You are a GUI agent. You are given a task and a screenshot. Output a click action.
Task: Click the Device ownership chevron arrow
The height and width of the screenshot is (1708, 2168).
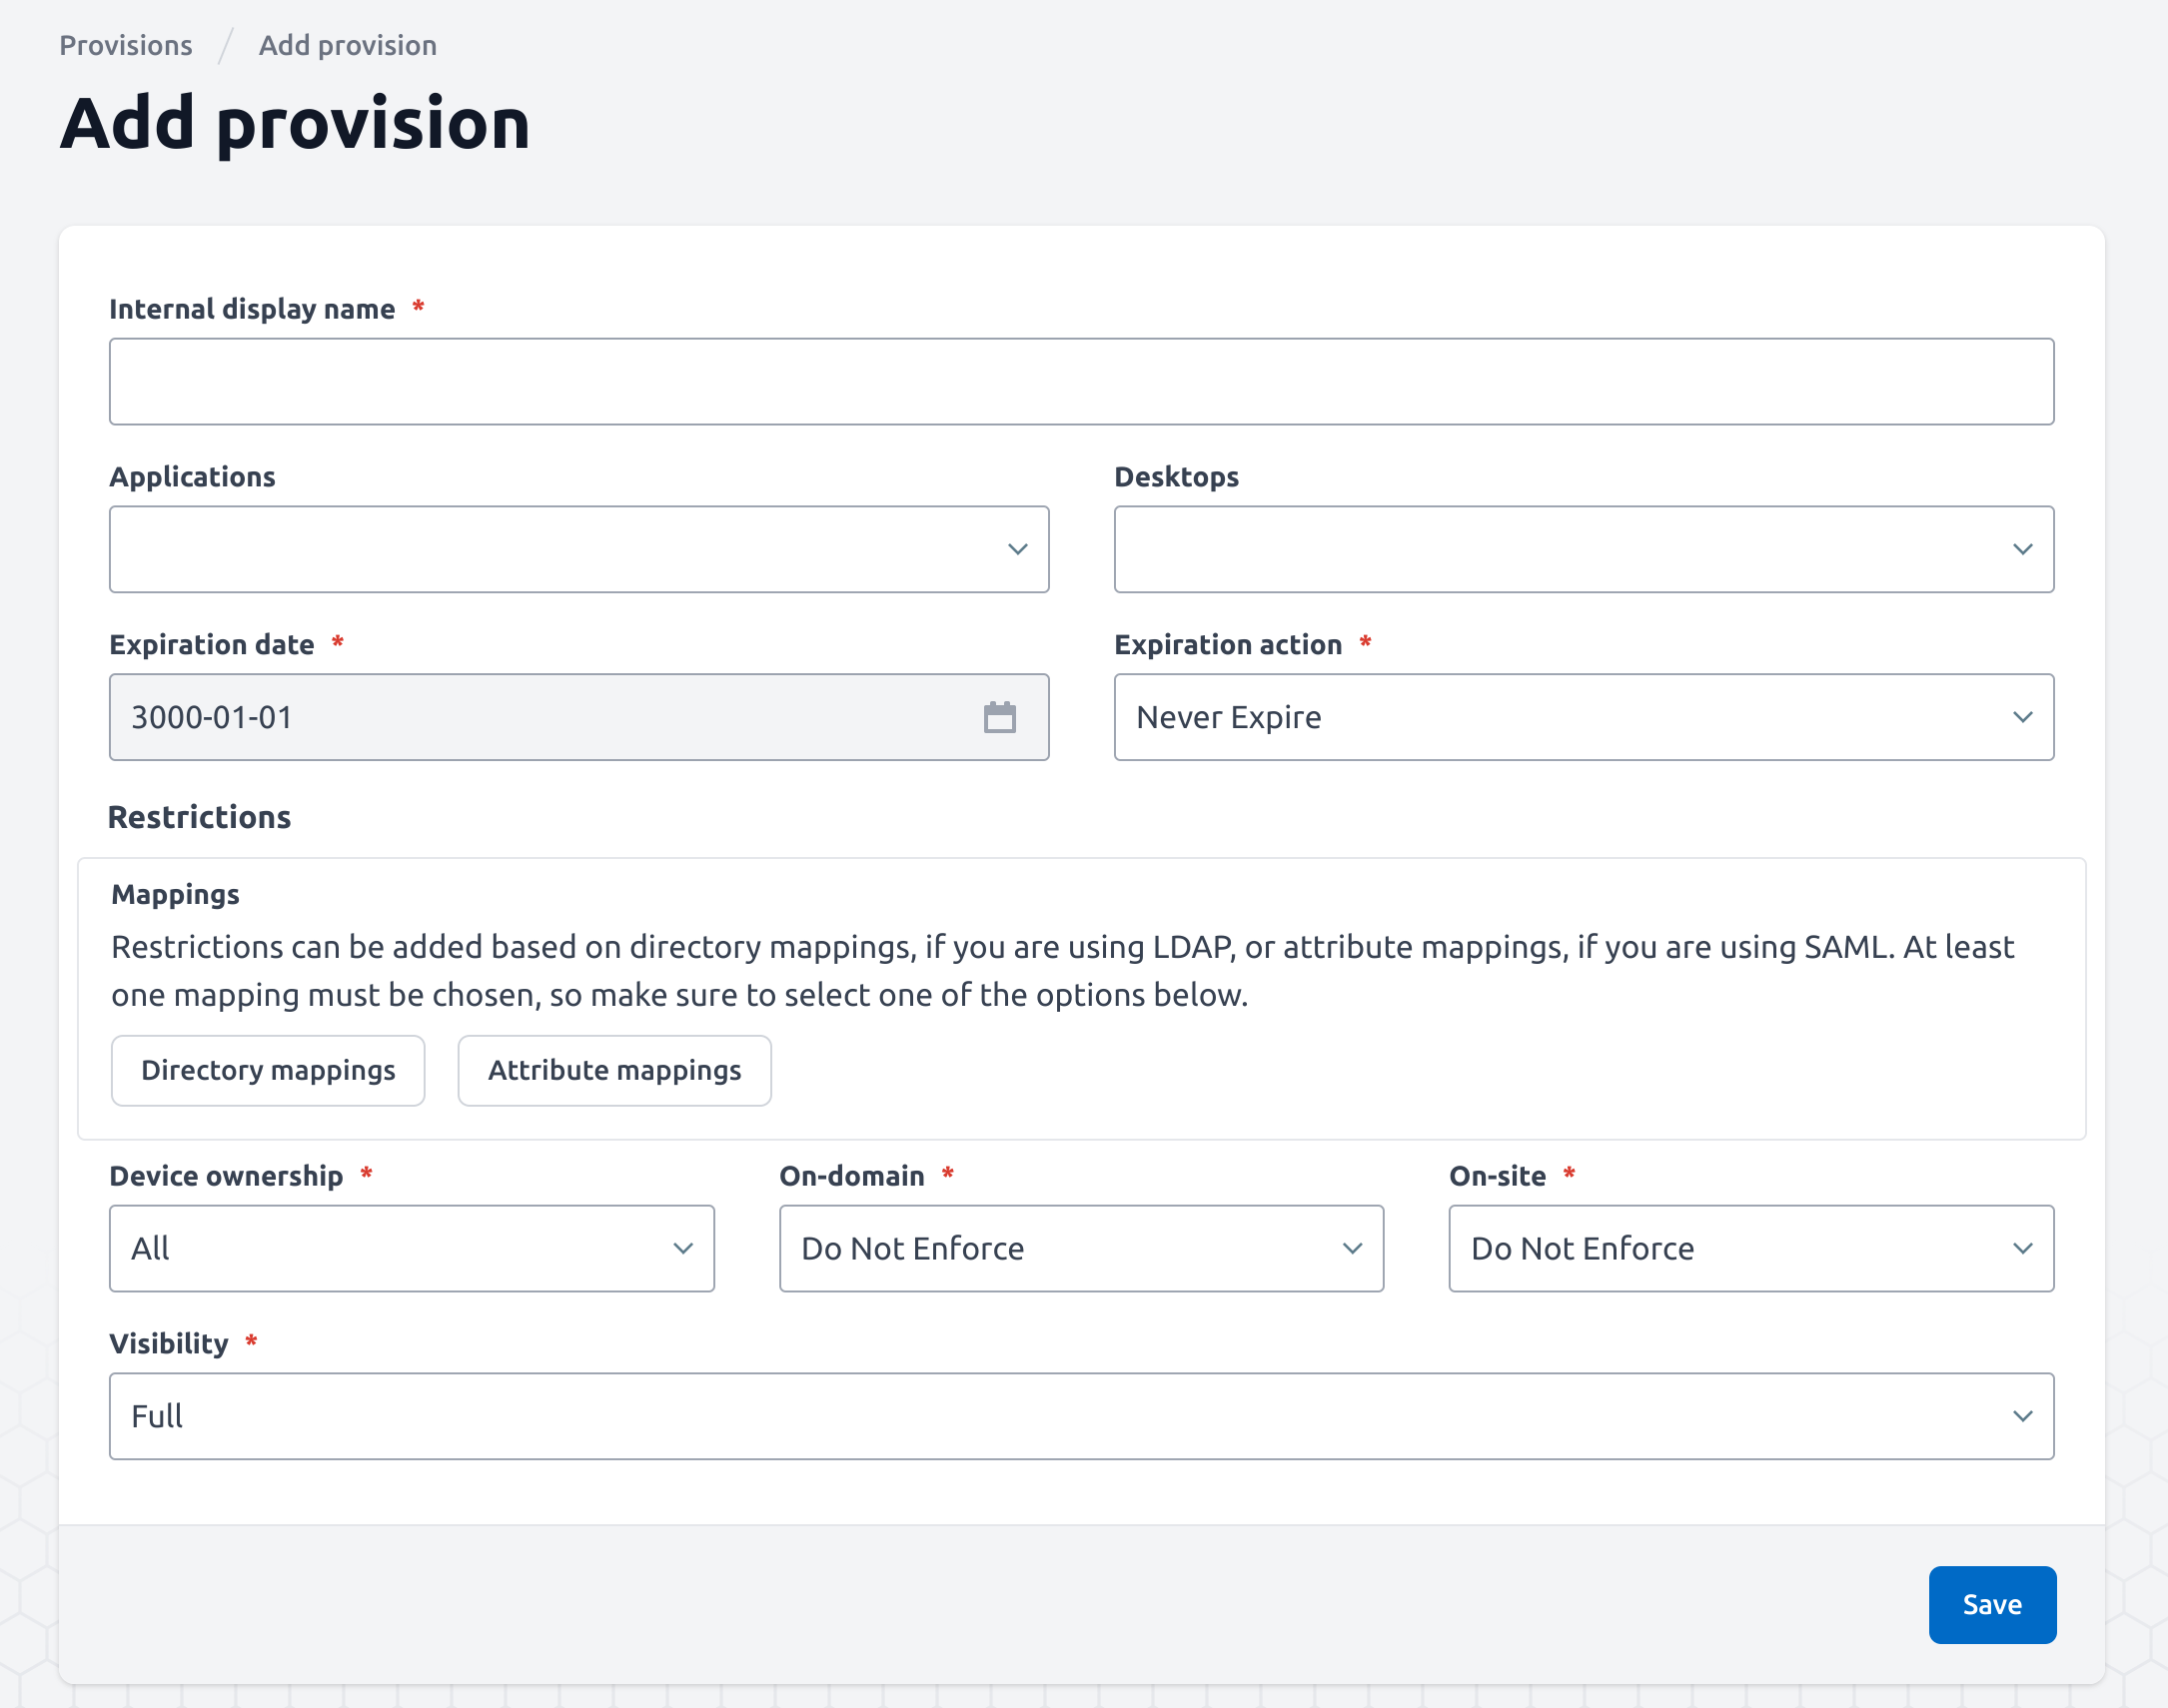click(683, 1248)
